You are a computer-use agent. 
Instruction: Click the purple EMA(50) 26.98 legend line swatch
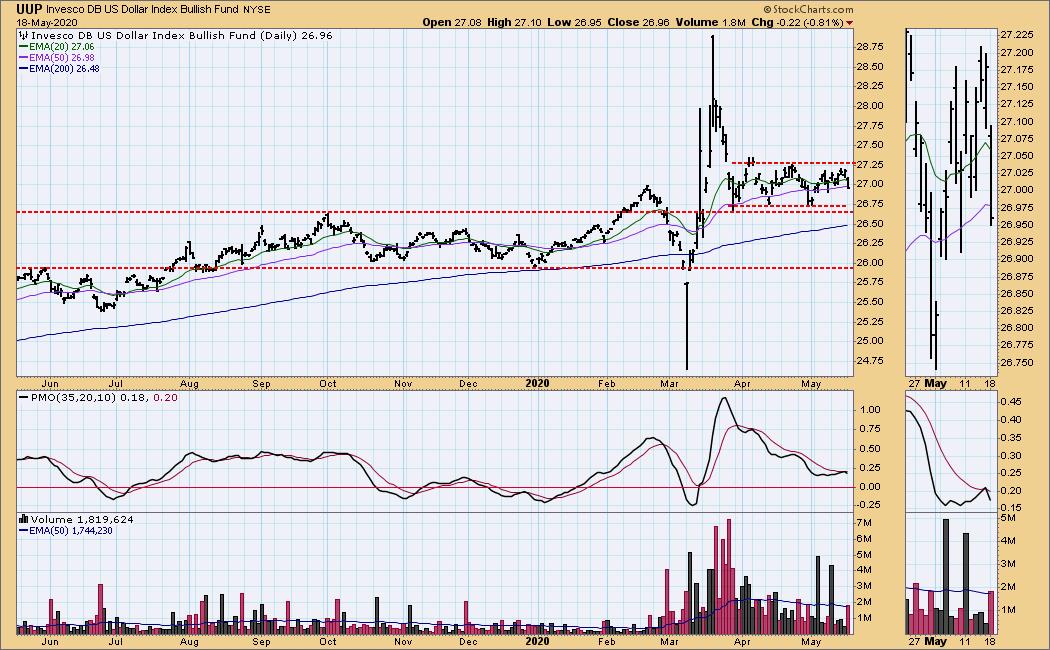click(x=23, y=58)
